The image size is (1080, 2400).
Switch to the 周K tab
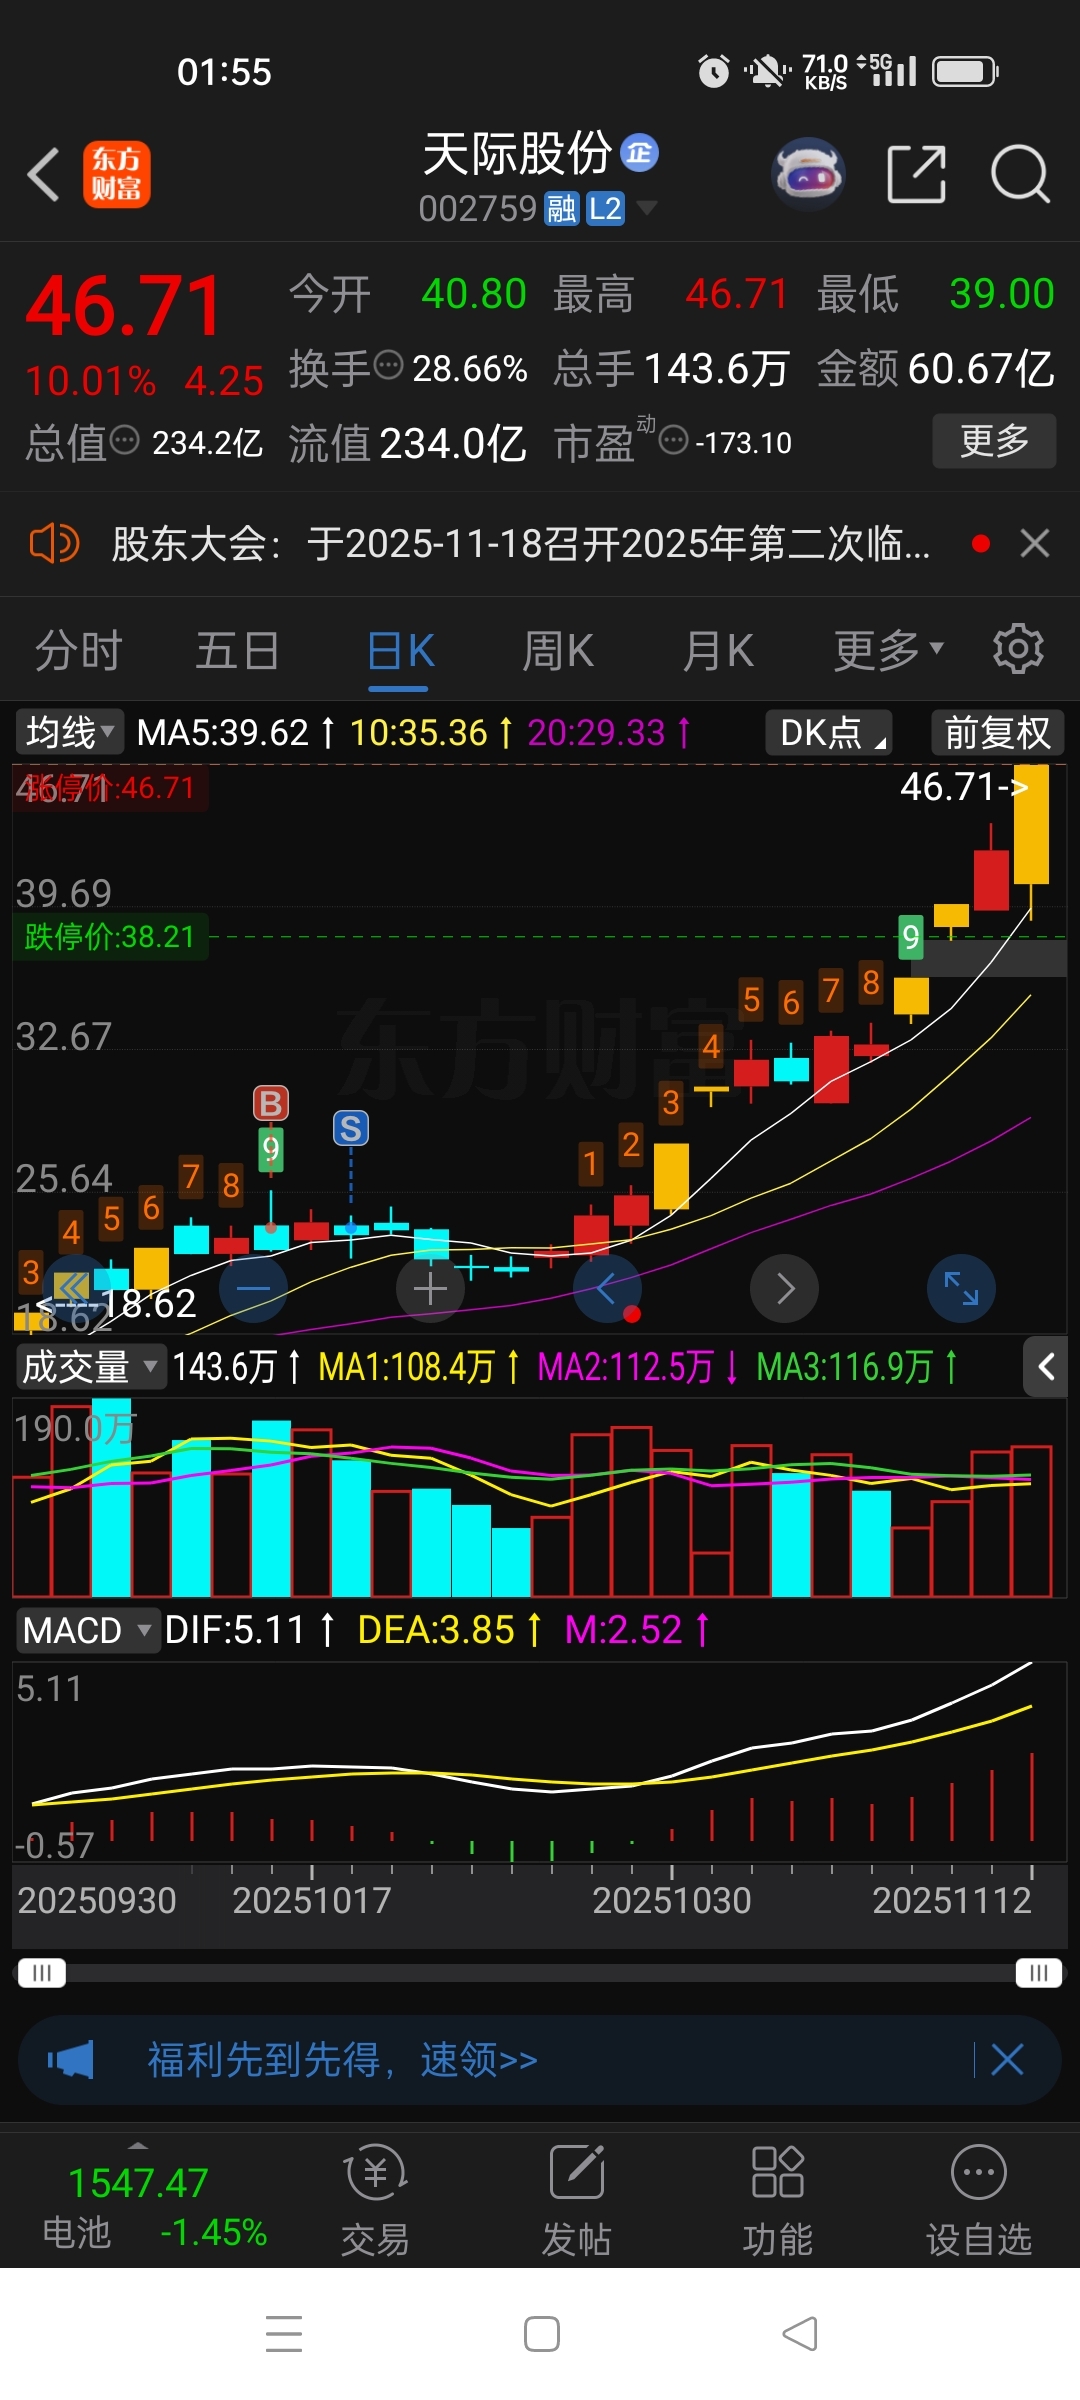[x=557, y=651]
